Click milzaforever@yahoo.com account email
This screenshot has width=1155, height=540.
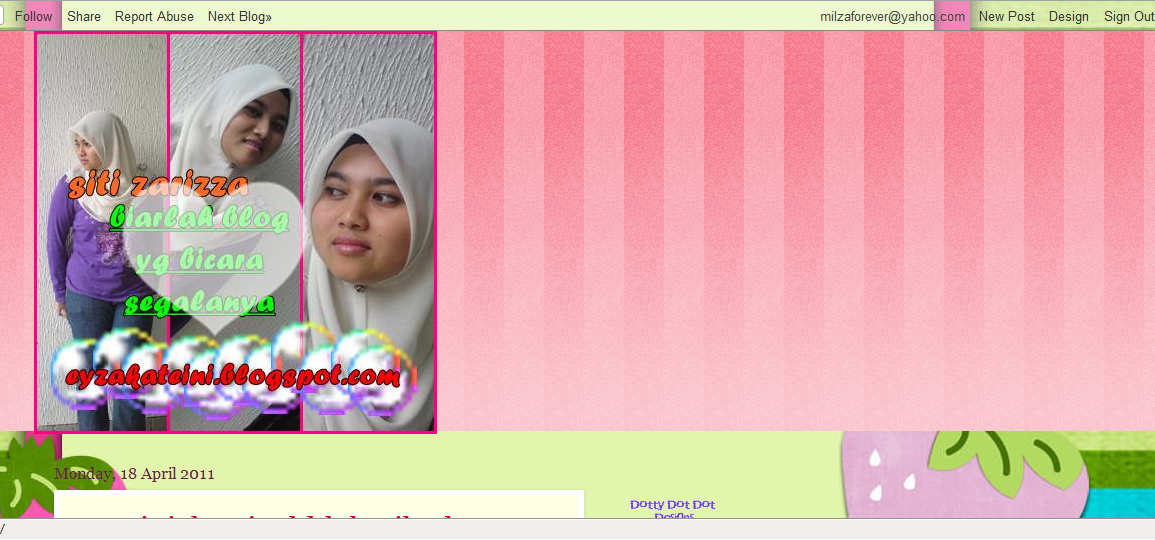893,16
